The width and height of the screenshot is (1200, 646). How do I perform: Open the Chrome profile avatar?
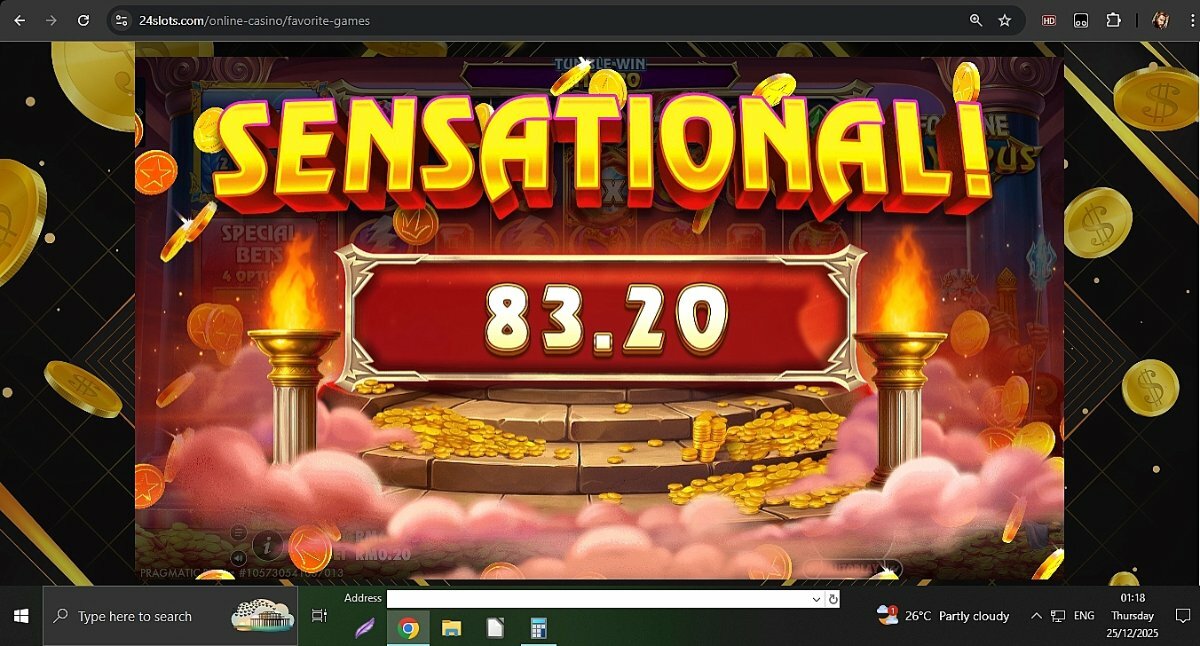pos(1160,20)
